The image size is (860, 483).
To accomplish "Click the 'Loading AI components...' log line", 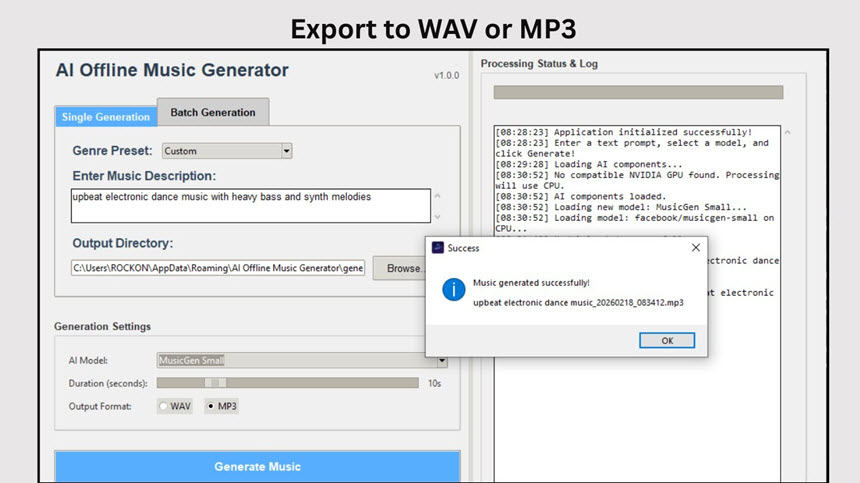I will coord(589,164).
